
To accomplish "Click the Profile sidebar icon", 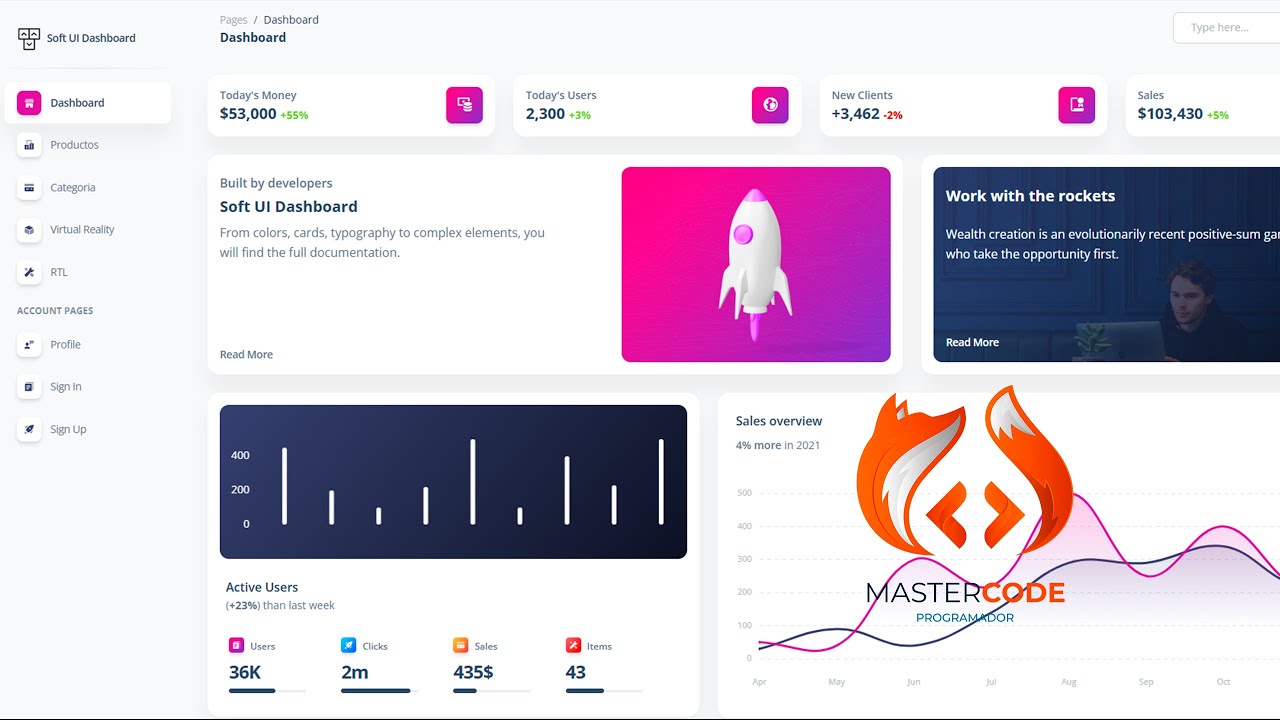I will coord(29,345).
